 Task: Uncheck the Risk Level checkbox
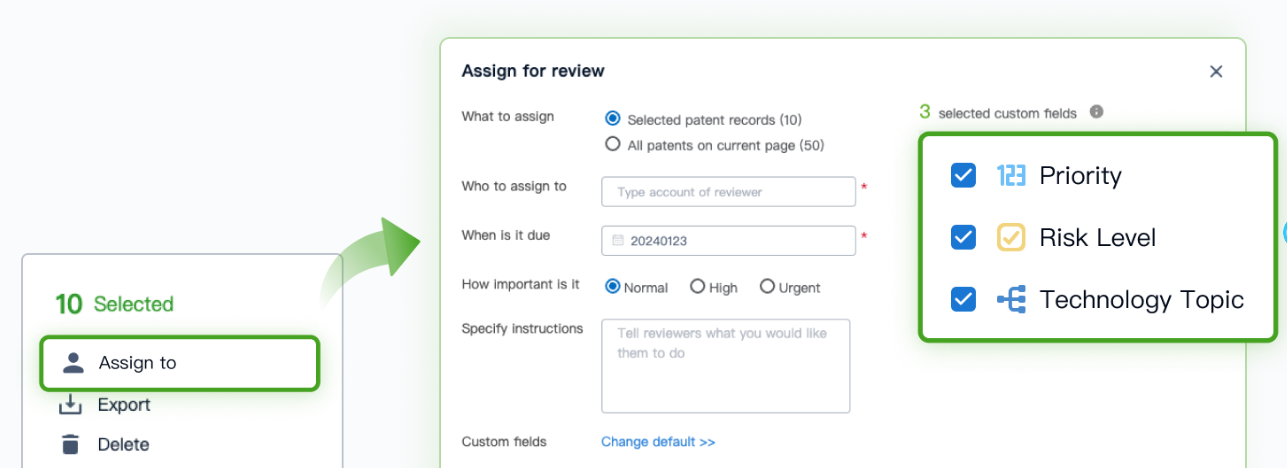pos(963,238)
